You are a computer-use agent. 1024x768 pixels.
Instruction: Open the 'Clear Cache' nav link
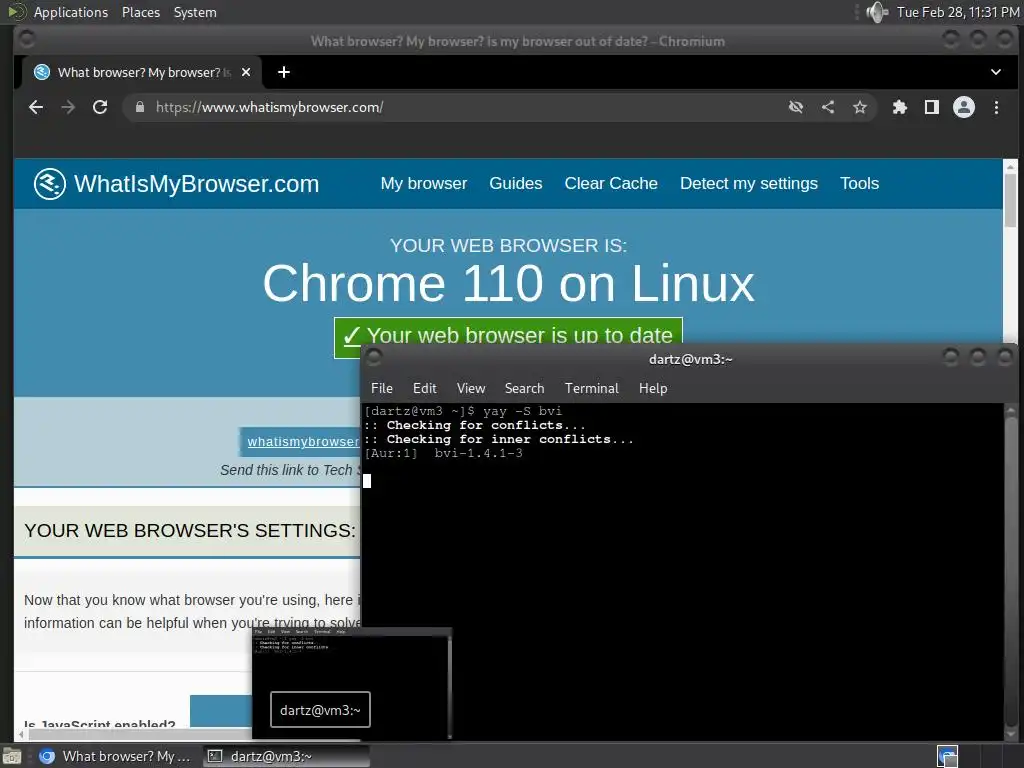611,184
